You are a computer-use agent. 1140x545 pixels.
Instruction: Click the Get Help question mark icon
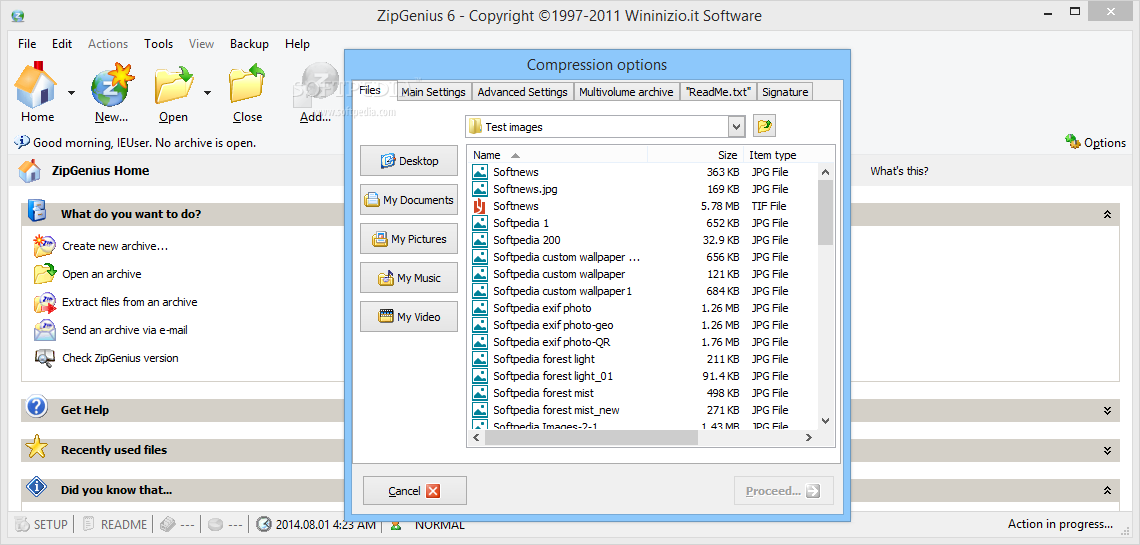pos(36,407)
